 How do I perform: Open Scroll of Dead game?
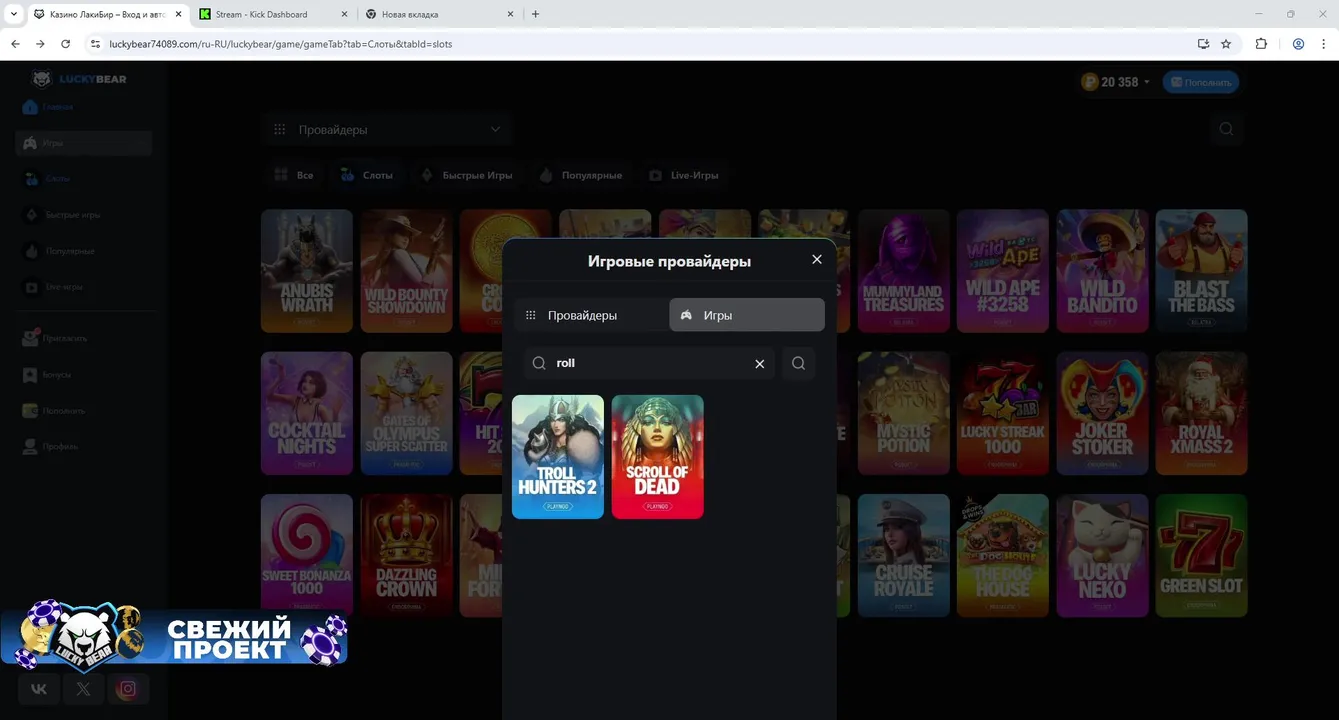click(x=657, y=457)
